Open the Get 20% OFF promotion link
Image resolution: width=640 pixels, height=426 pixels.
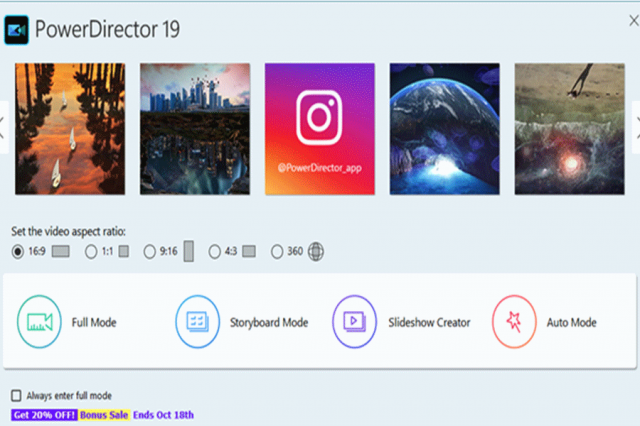tap(44, 415)
